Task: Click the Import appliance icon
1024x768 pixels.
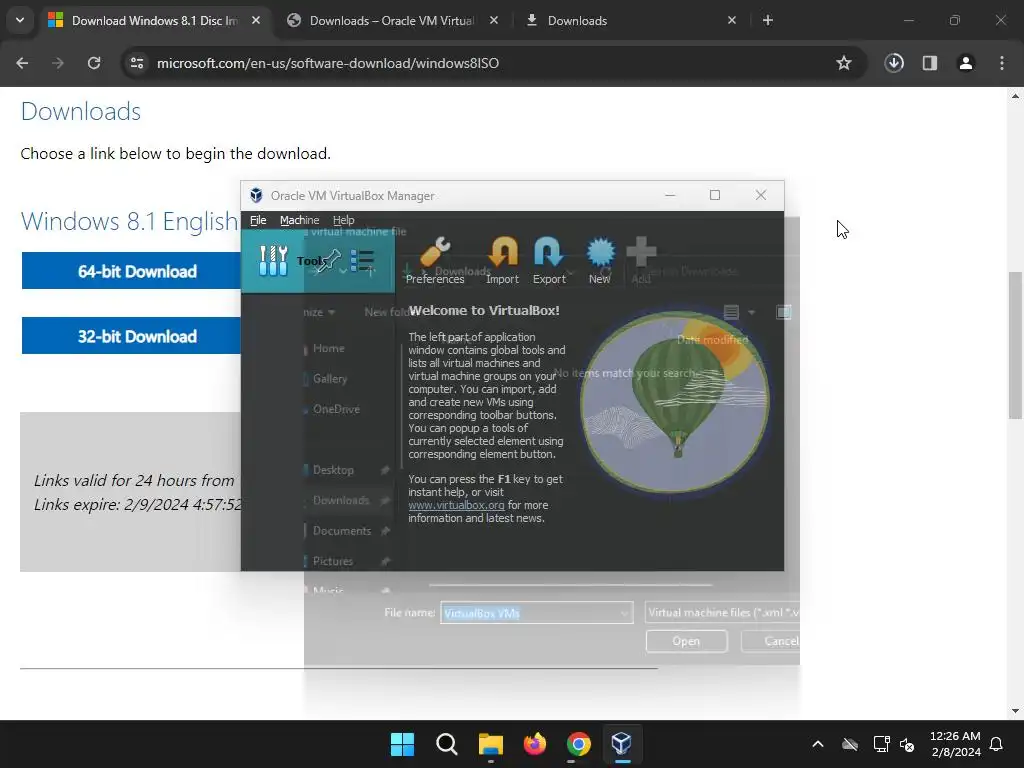Action: [502, 261]
